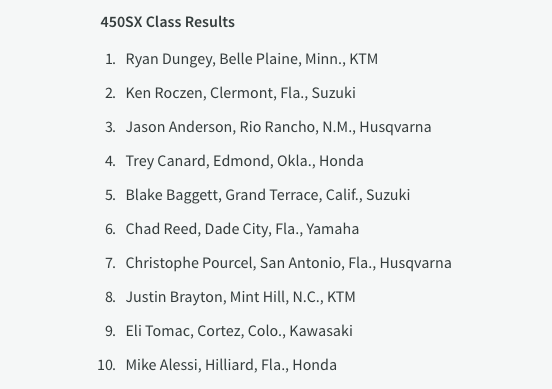Select the Eli Tomac, Cortez entry
Image resolution: width=552 pixels, height=389 pixels.
point(239,331)
